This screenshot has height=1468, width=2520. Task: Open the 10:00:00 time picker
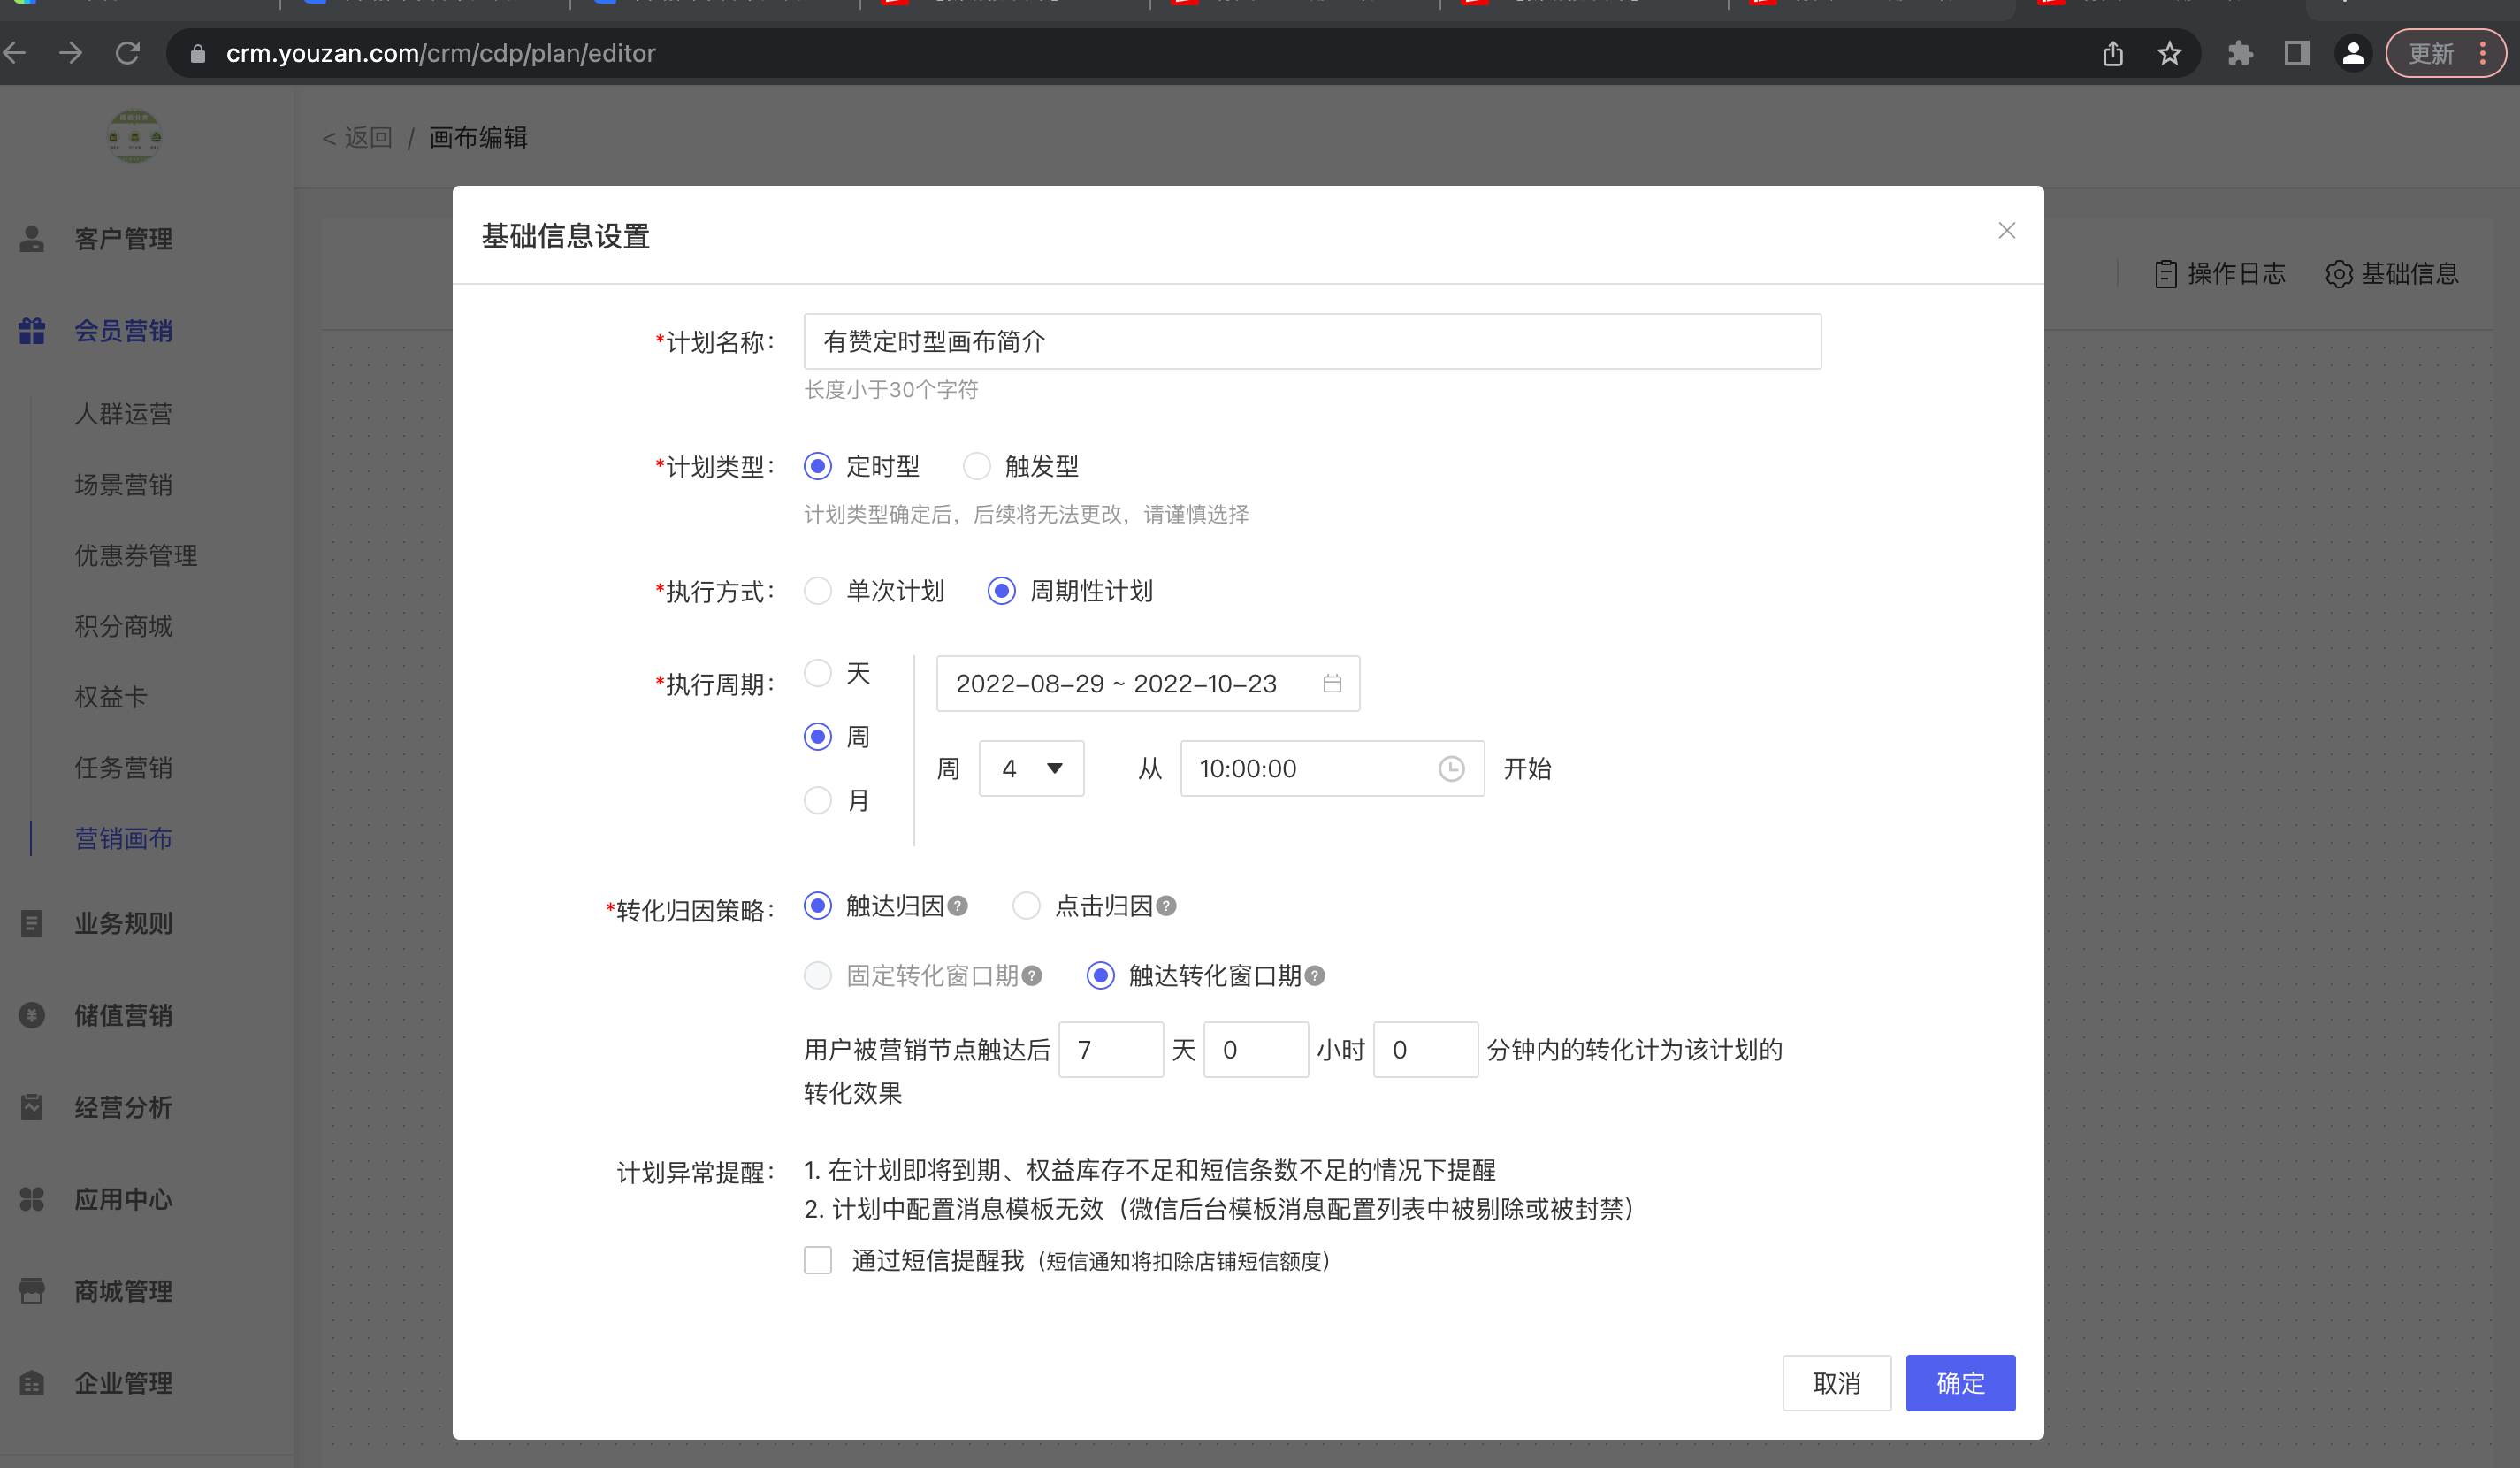click(x=1332, y=769)
